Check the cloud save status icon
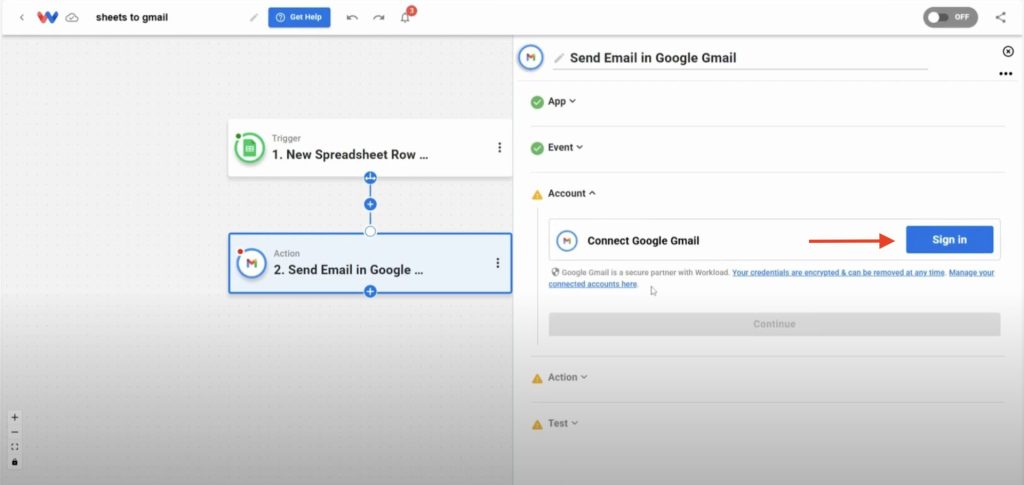Viewport: 1024px width, 485px height. tap(72, 18)
